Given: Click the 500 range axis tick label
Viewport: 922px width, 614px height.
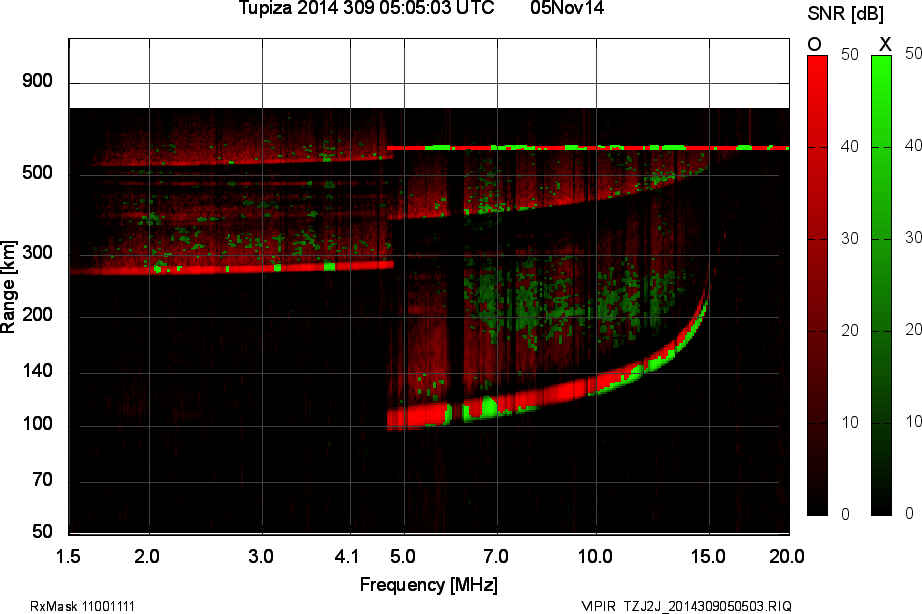Looking at the screenshot, I should 38,173.
